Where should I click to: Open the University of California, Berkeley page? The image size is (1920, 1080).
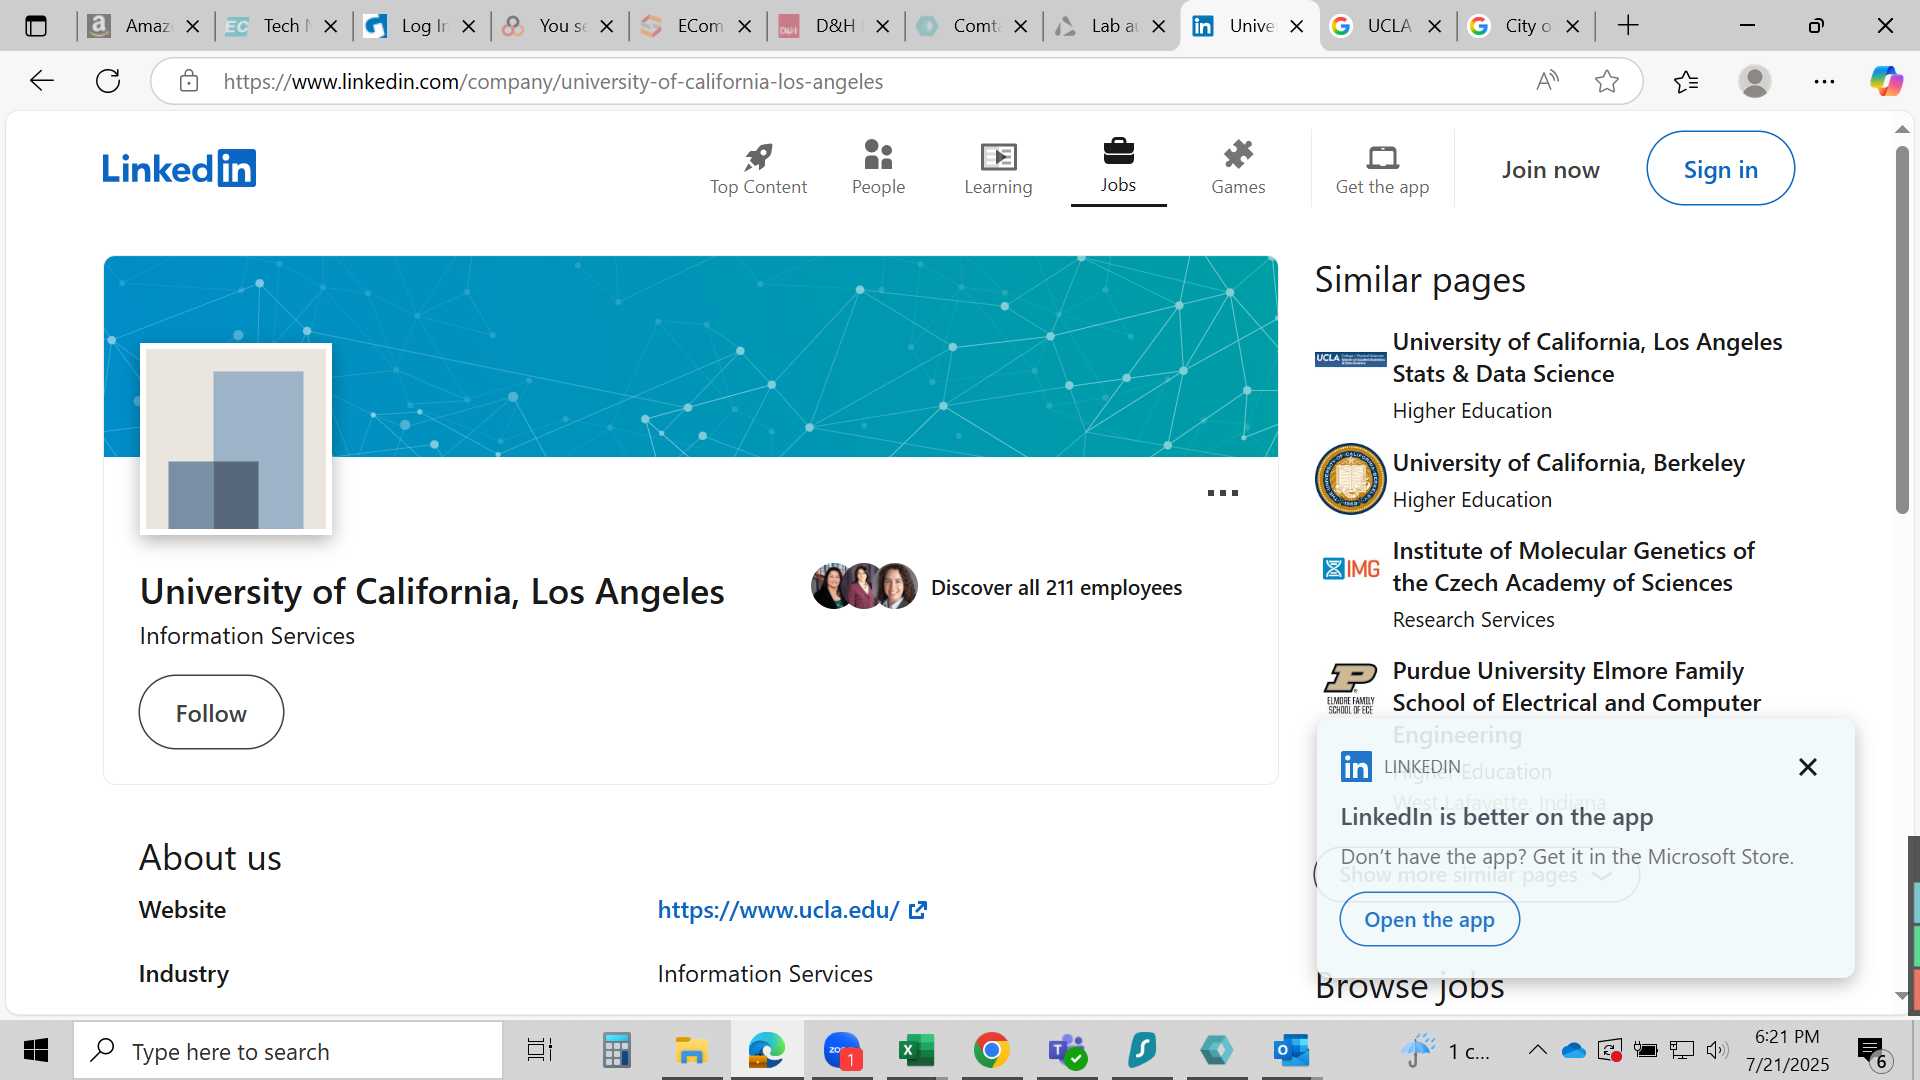coord(1568,463)
